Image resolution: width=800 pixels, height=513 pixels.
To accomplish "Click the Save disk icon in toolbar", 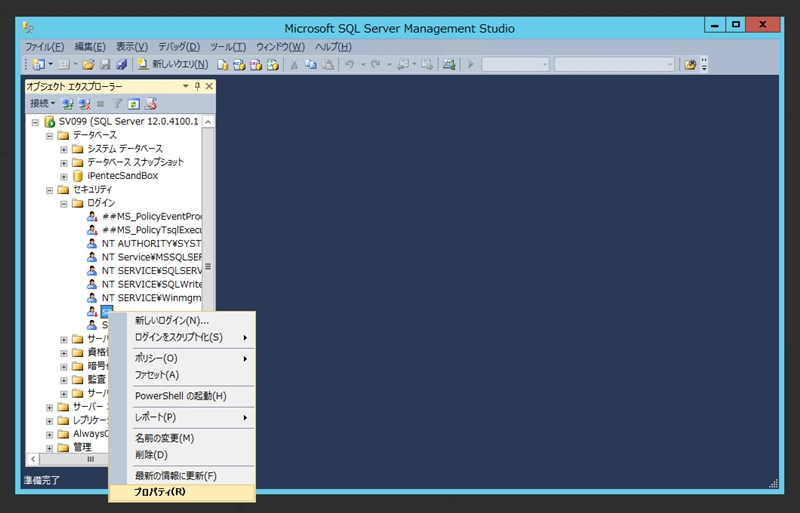I will pyautogui.click(x=105, y=64).
